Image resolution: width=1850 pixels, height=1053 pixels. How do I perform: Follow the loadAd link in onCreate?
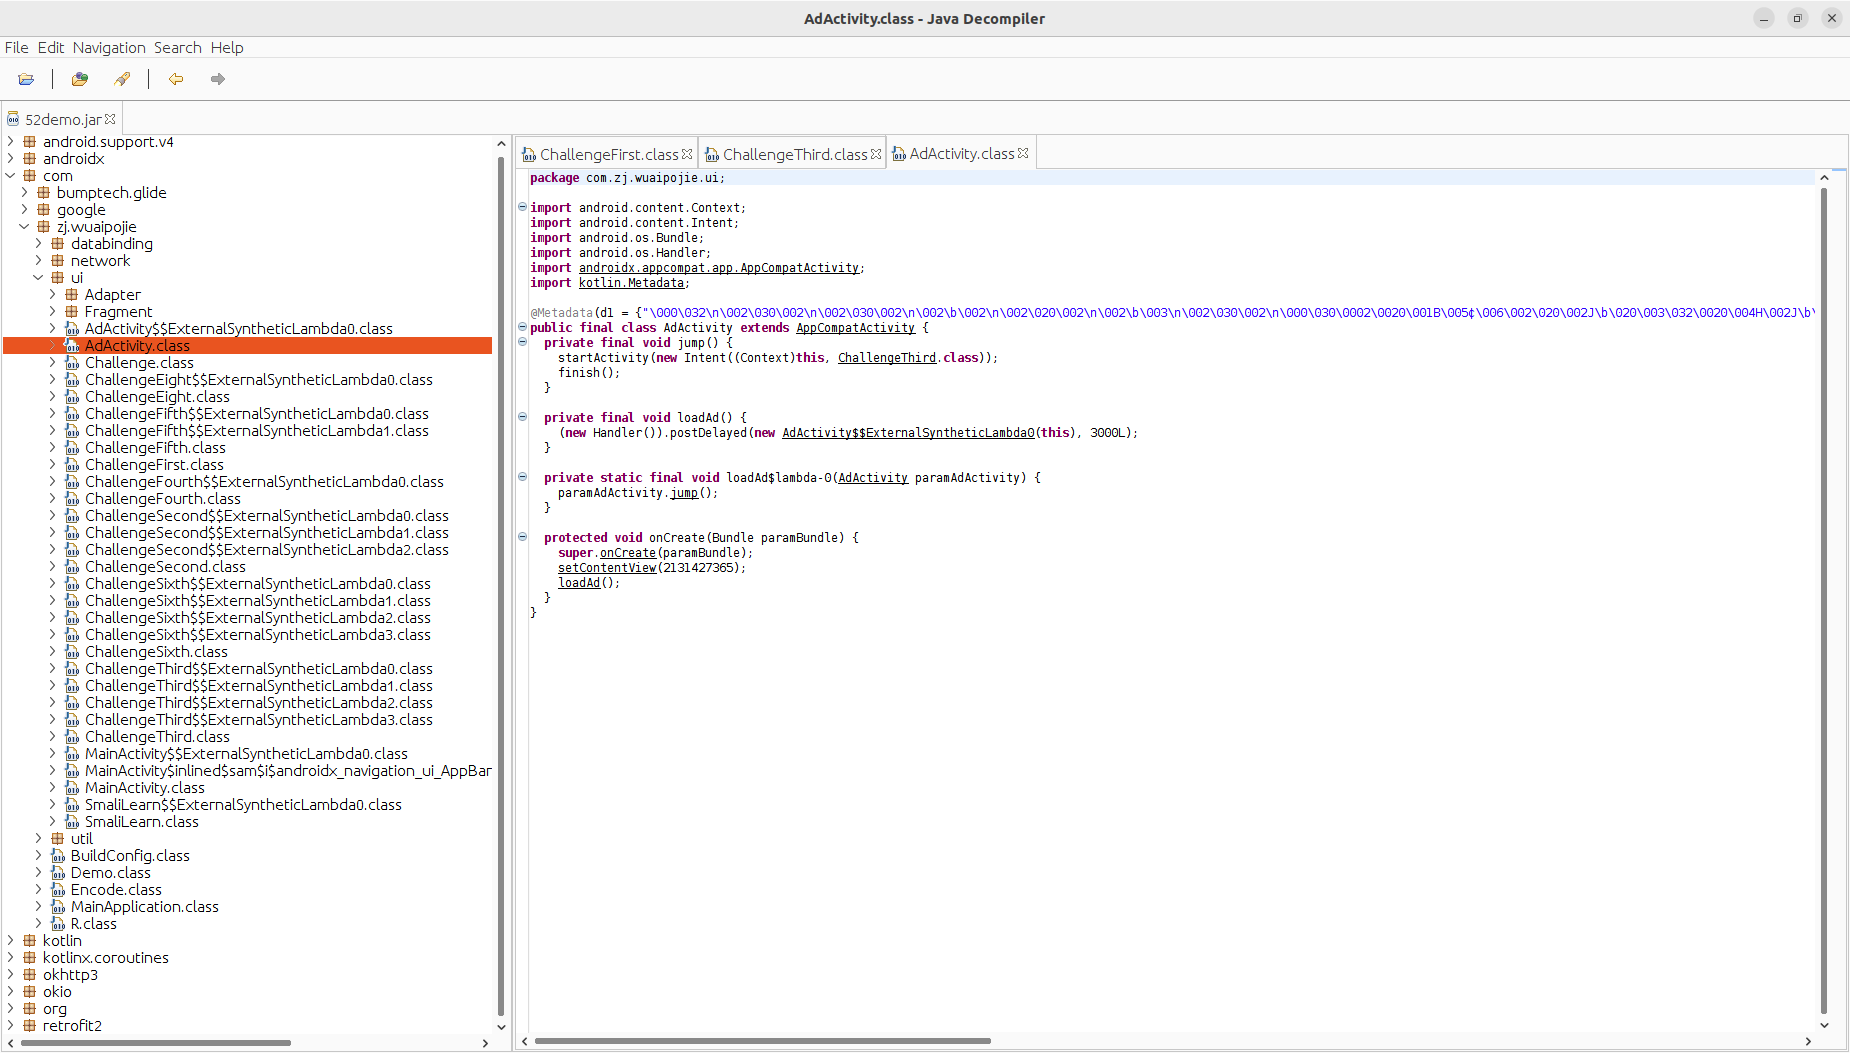pos(579,583)
